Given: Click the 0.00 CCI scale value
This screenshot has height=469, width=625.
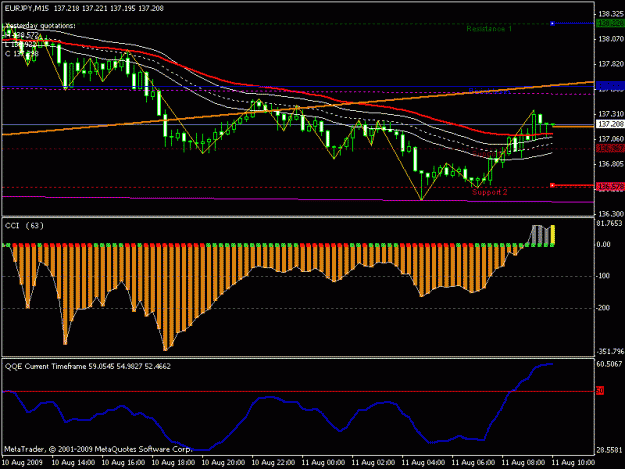Looking at the screenshot, I should coord(605,245).
